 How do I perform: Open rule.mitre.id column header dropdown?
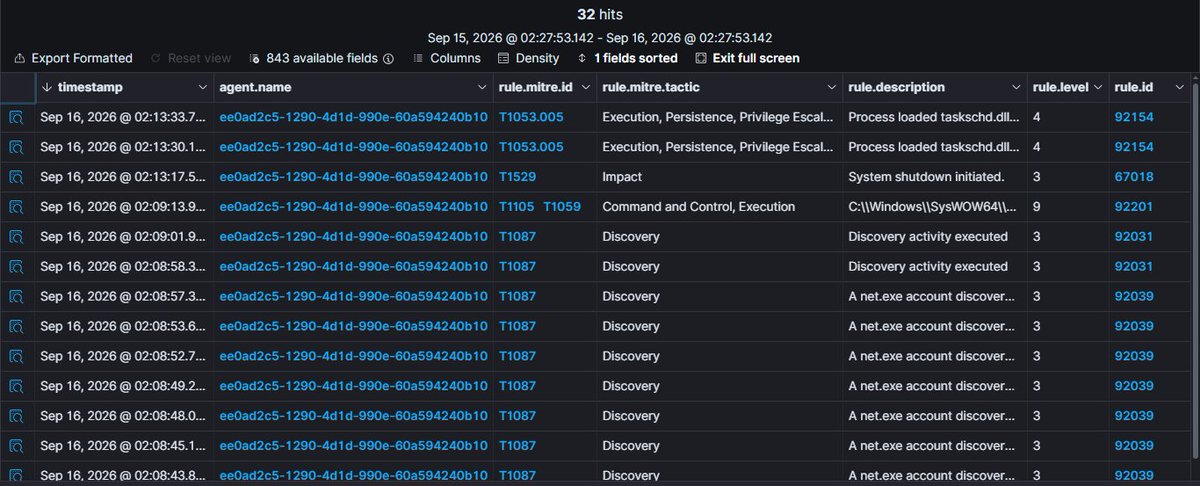click(584, 87)
